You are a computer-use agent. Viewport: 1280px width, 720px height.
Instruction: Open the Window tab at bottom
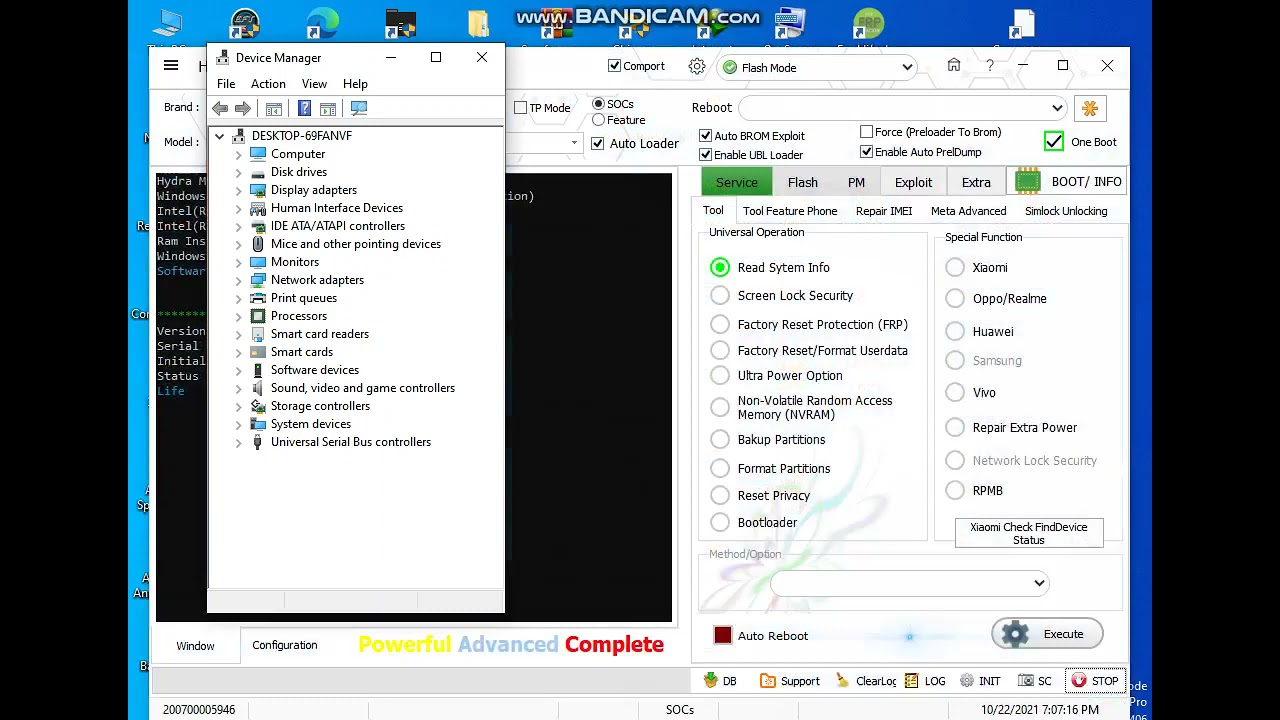click(195, 646)
